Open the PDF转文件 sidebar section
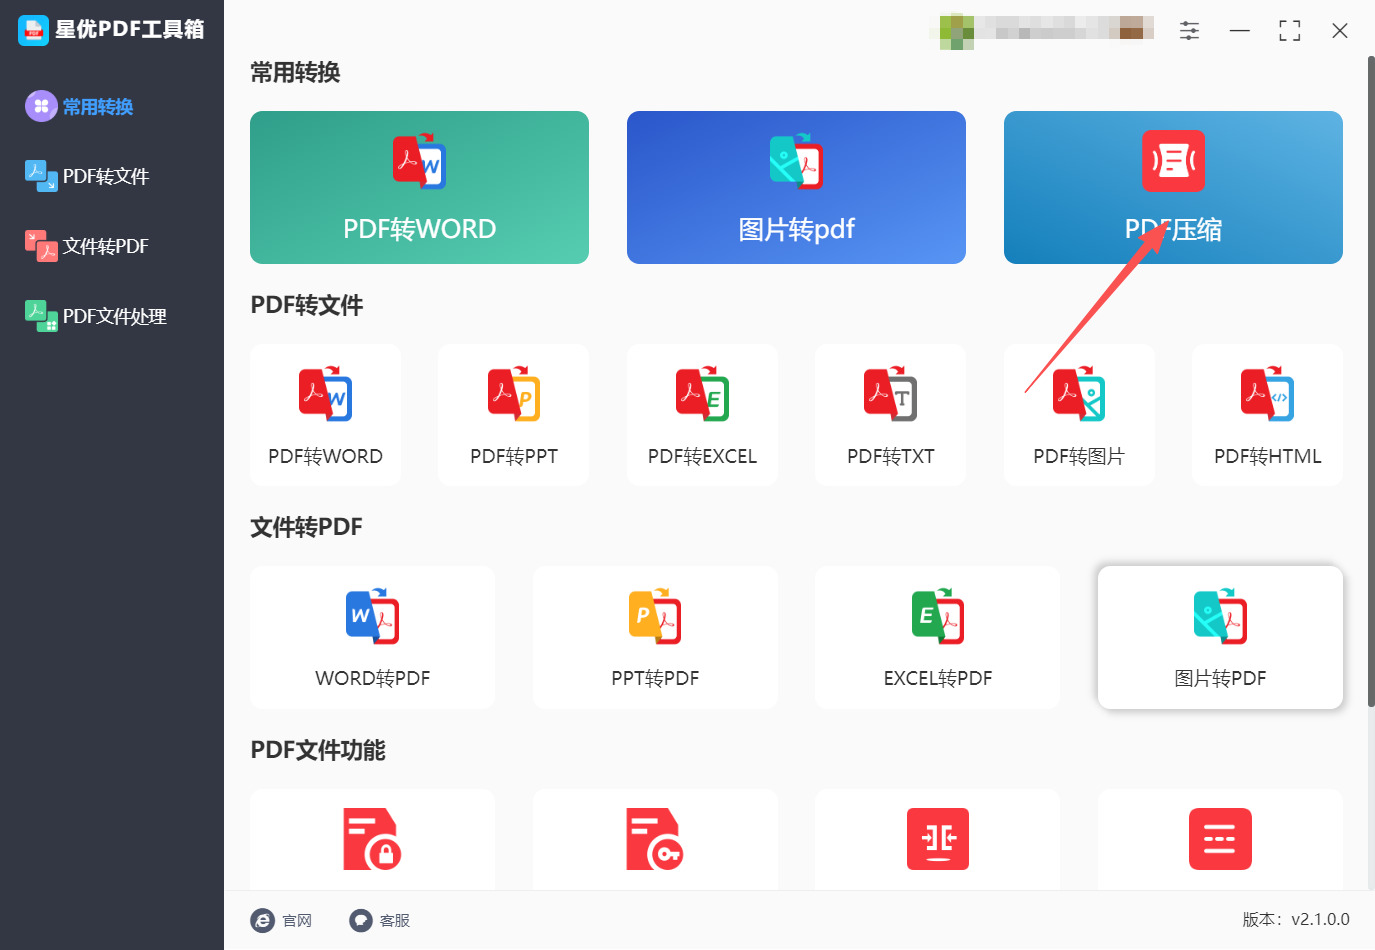The height and width of the screenshot is (950, 1375). (x=87, y=176)
